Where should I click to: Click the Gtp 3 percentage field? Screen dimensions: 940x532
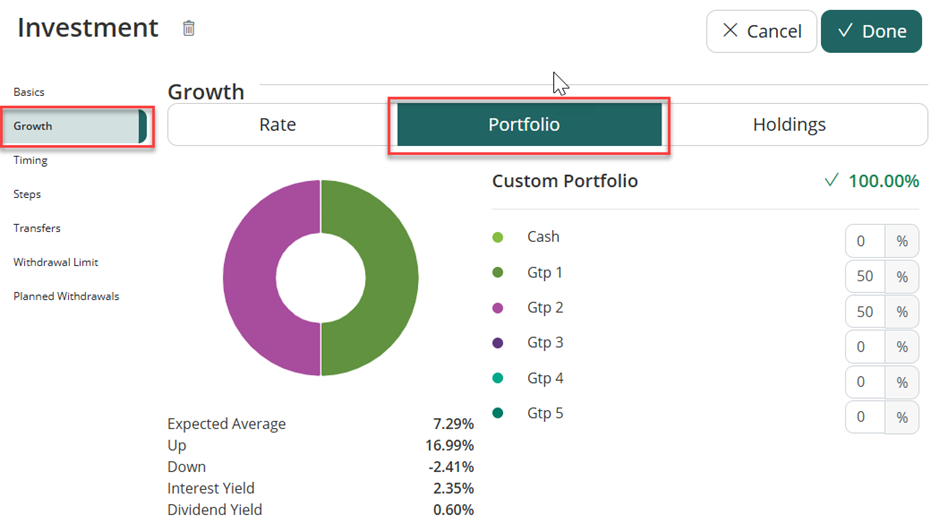point(865,347)
